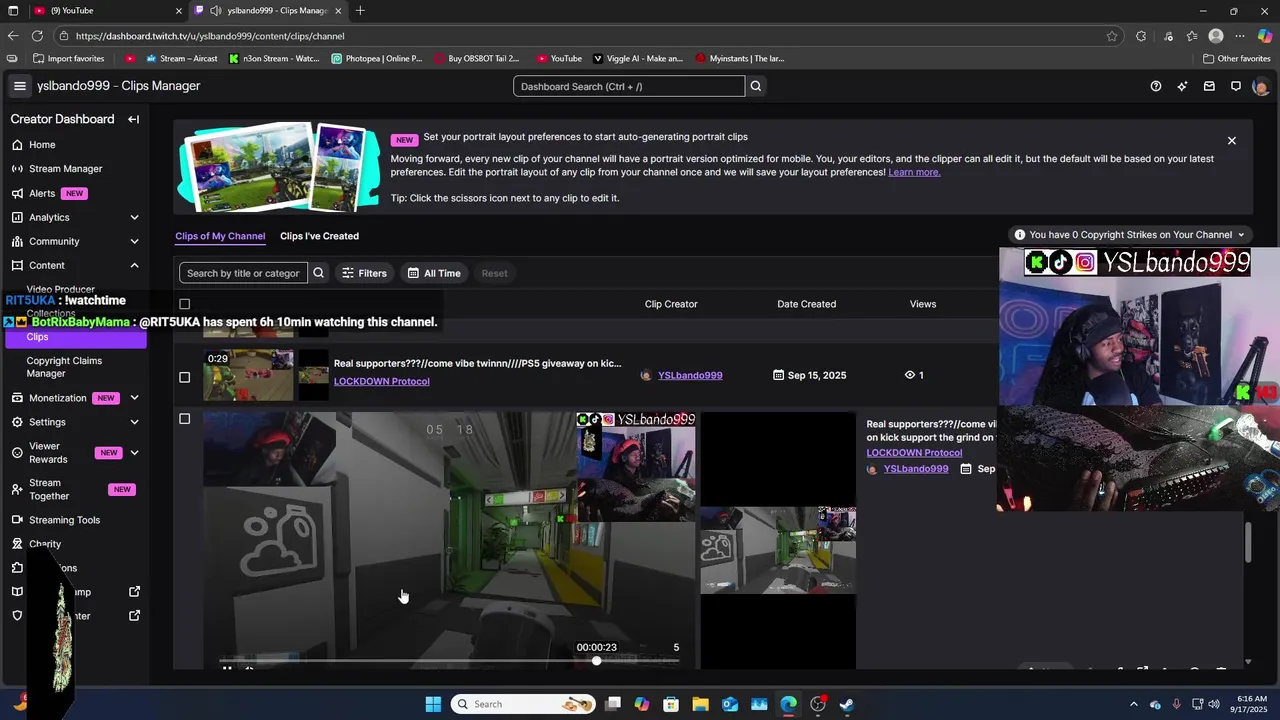Image resolution: width=1280 pixels, height=720 pixels.
Task: Open File Explorer from taskbar
Action: click(x=700, y=704)
